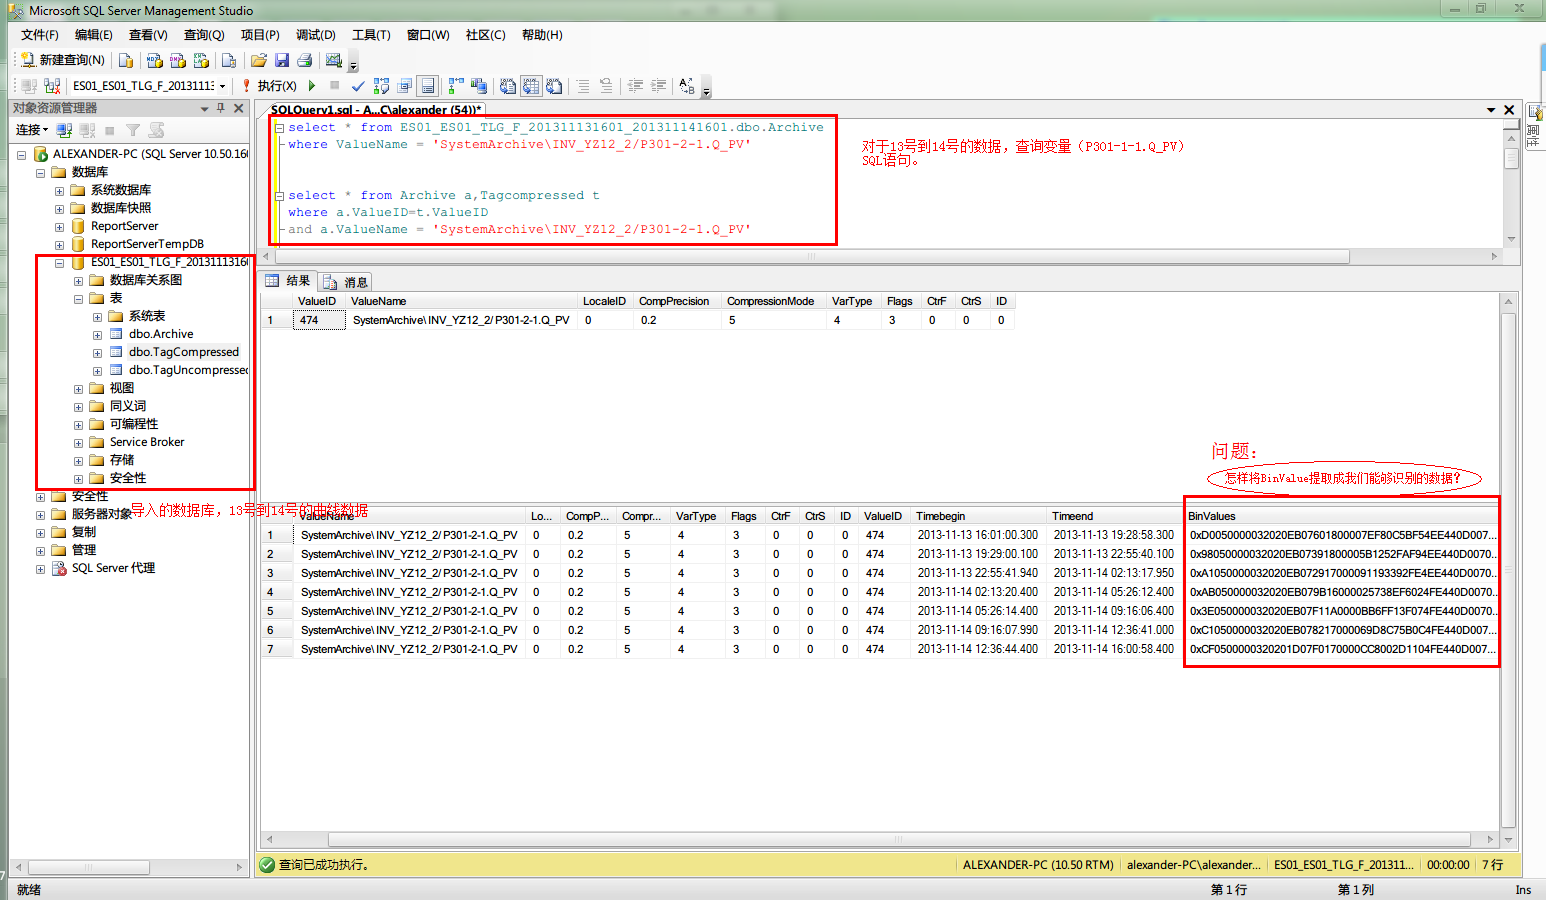Click the Analysis Services DMX Query icon
1546x900 pixels.
pyautogui.click(x=178, y=60)
